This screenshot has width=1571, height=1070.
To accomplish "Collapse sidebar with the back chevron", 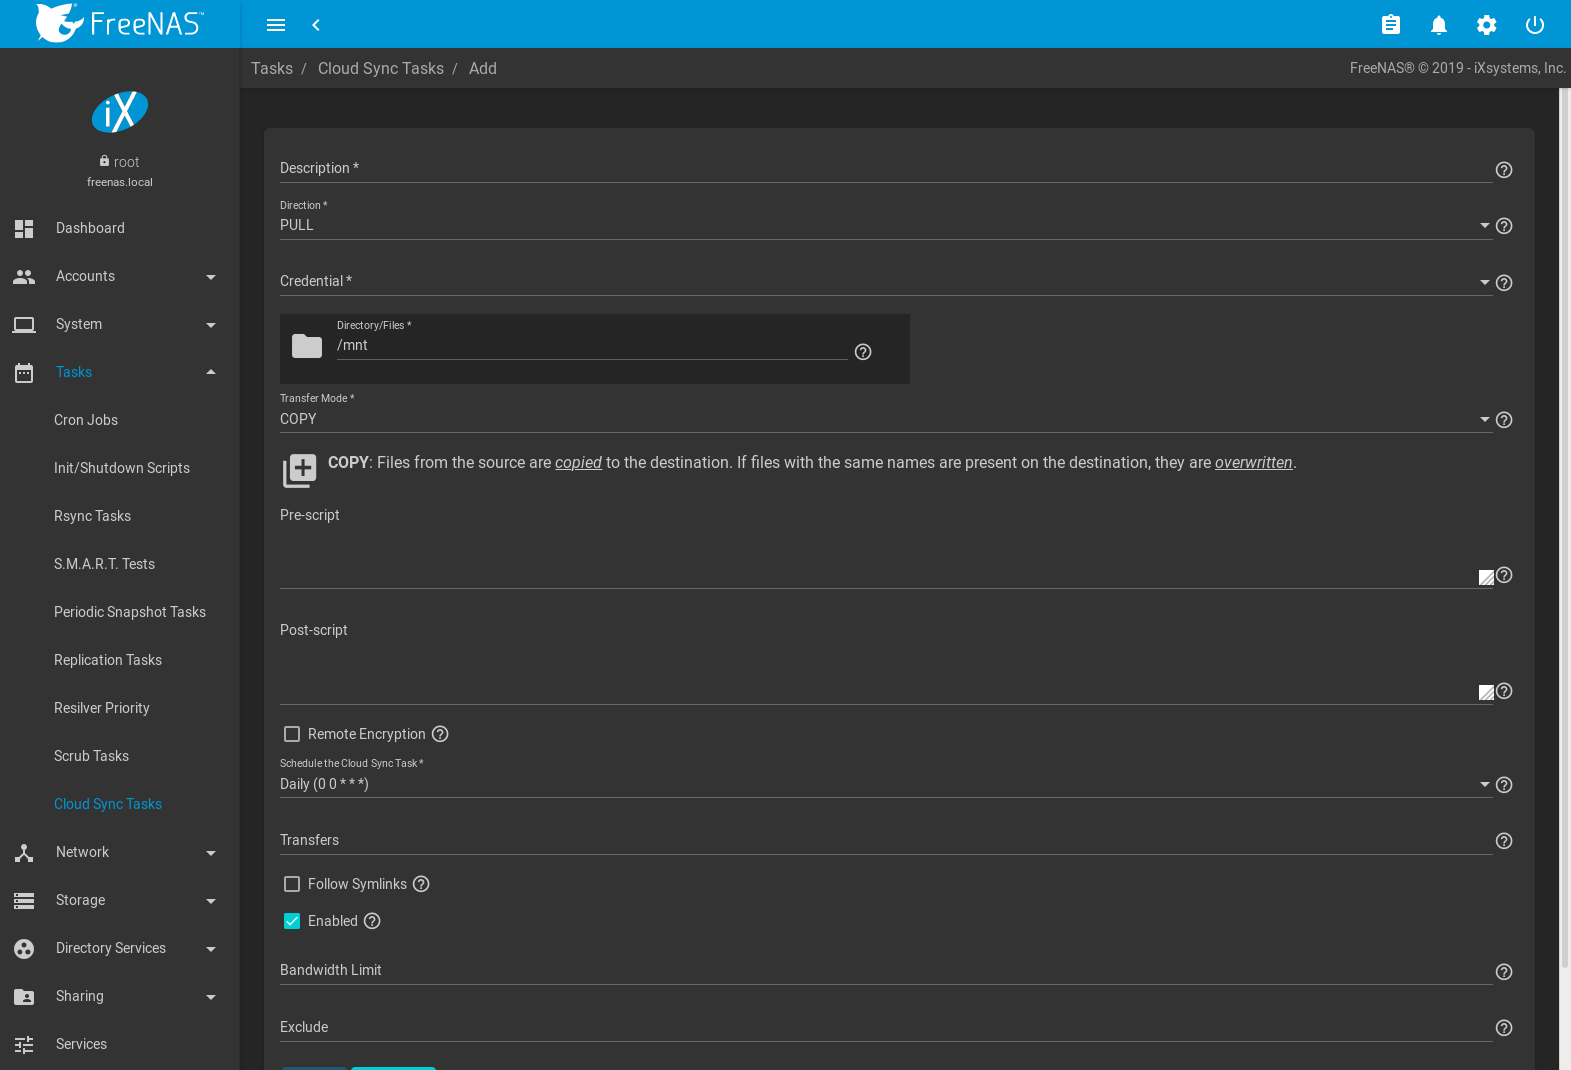I will coord(316,25).
